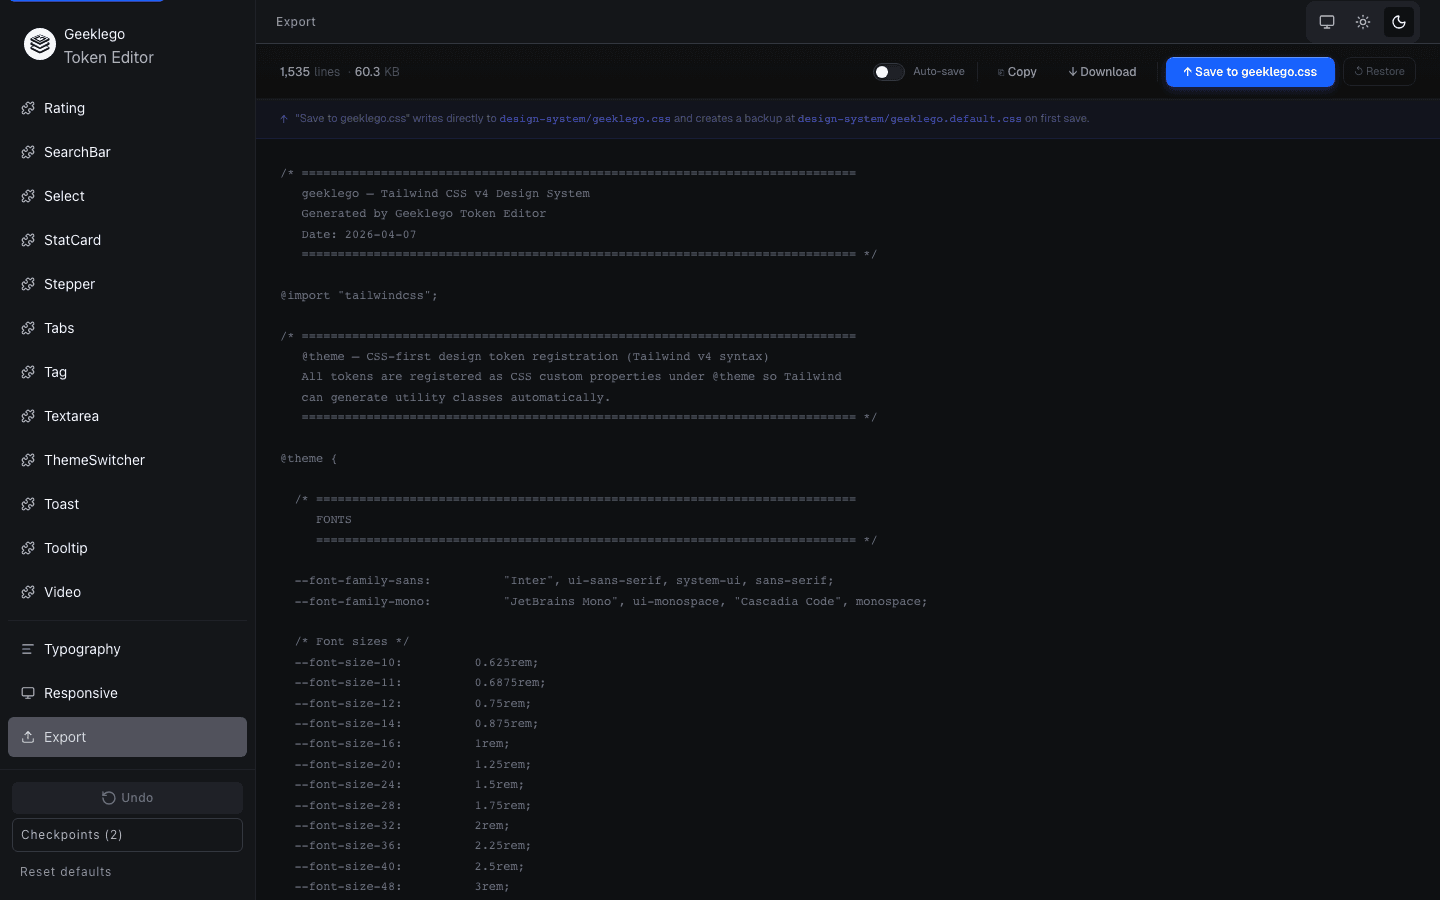
Task: Click the Export breadcrumb title
Action: (x=296, y=22)
